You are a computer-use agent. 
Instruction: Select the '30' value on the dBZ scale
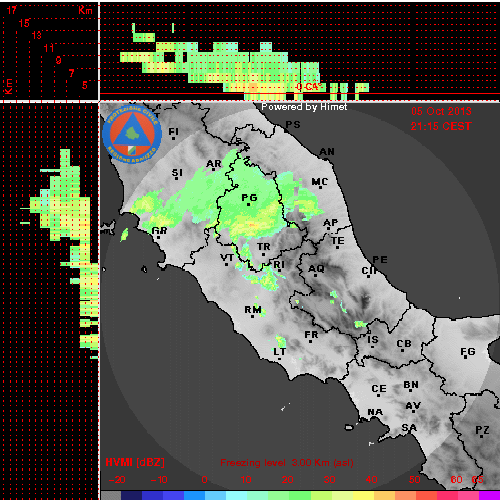(329, 480)
